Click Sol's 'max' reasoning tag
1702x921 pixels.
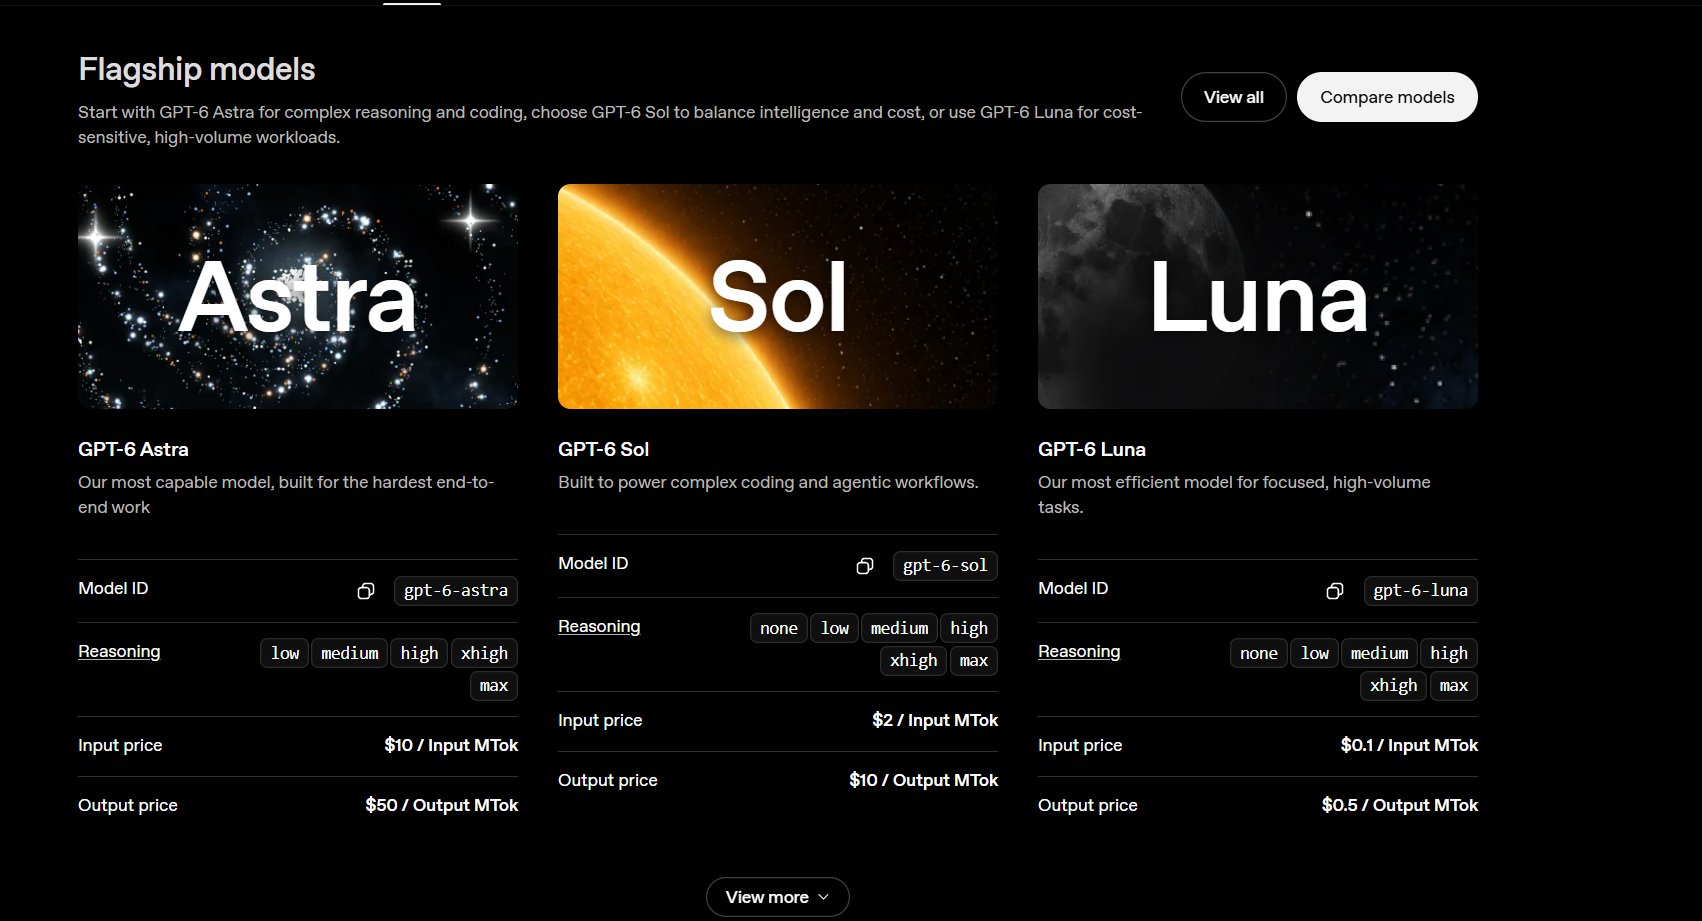[974, 661]
